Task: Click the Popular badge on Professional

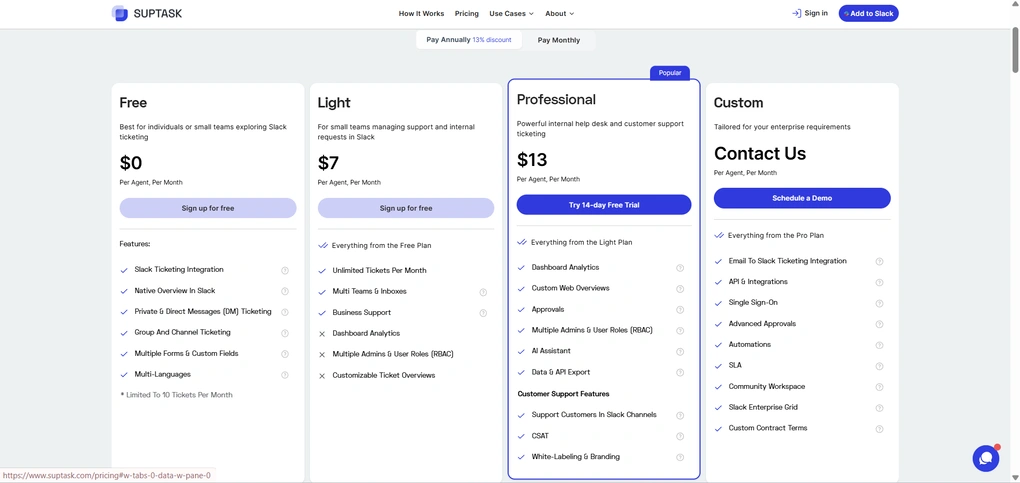Action: point(670,73)
